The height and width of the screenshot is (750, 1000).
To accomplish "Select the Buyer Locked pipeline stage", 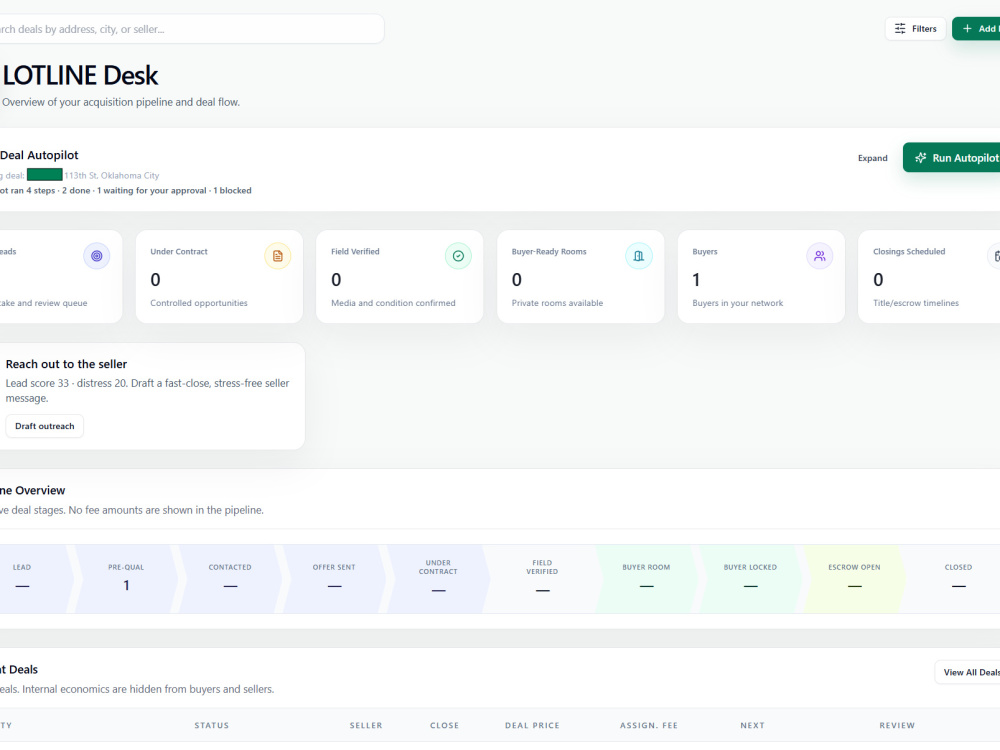I will [751, 578].
